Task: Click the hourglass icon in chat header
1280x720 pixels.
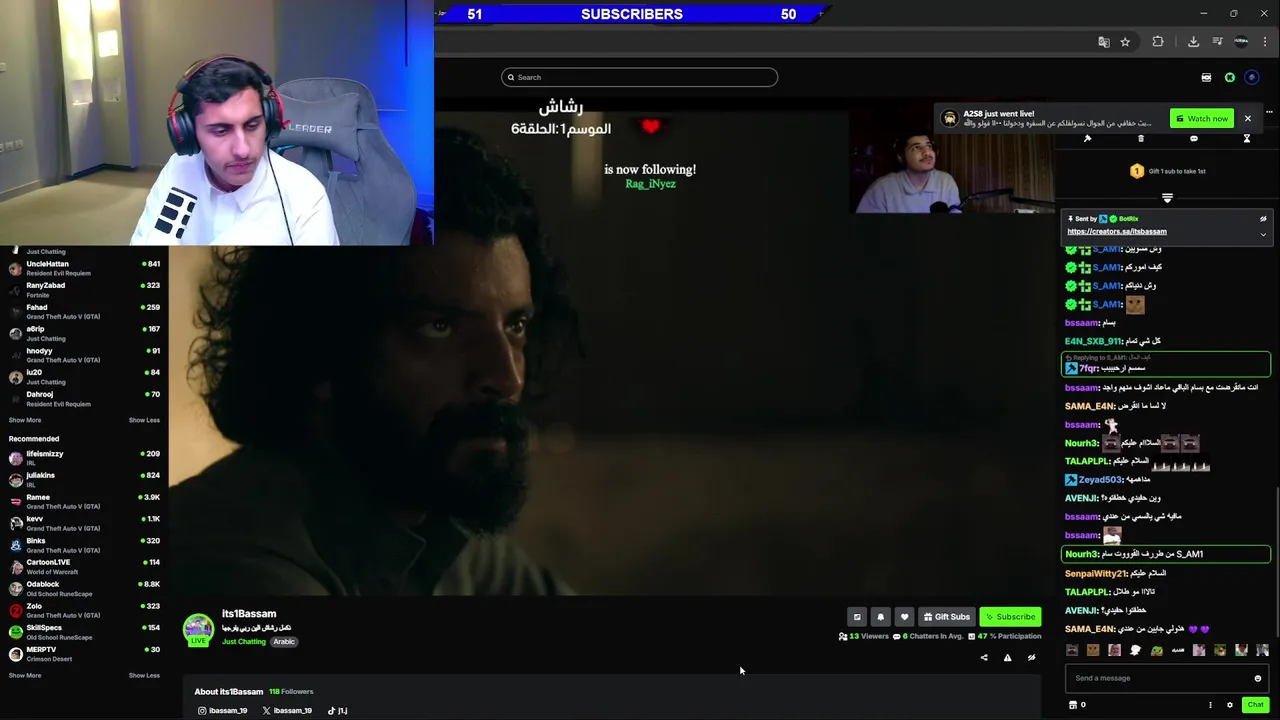Action: [x=1247, y=139]
